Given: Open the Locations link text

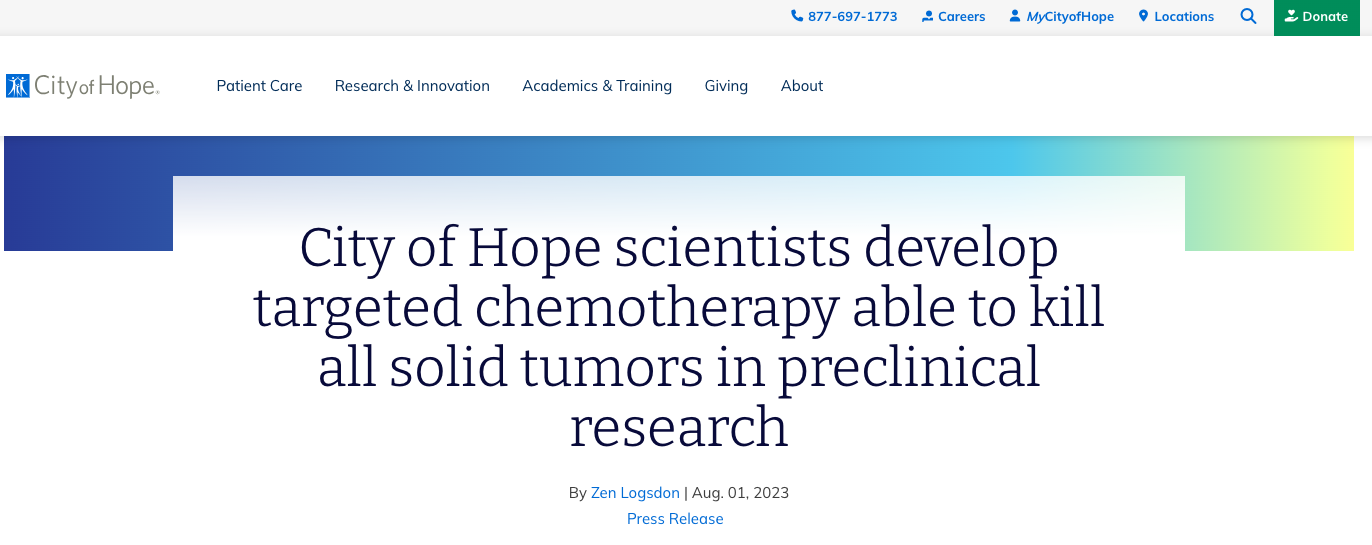Looking at the screenshot, I should (x=1184, y=17).
